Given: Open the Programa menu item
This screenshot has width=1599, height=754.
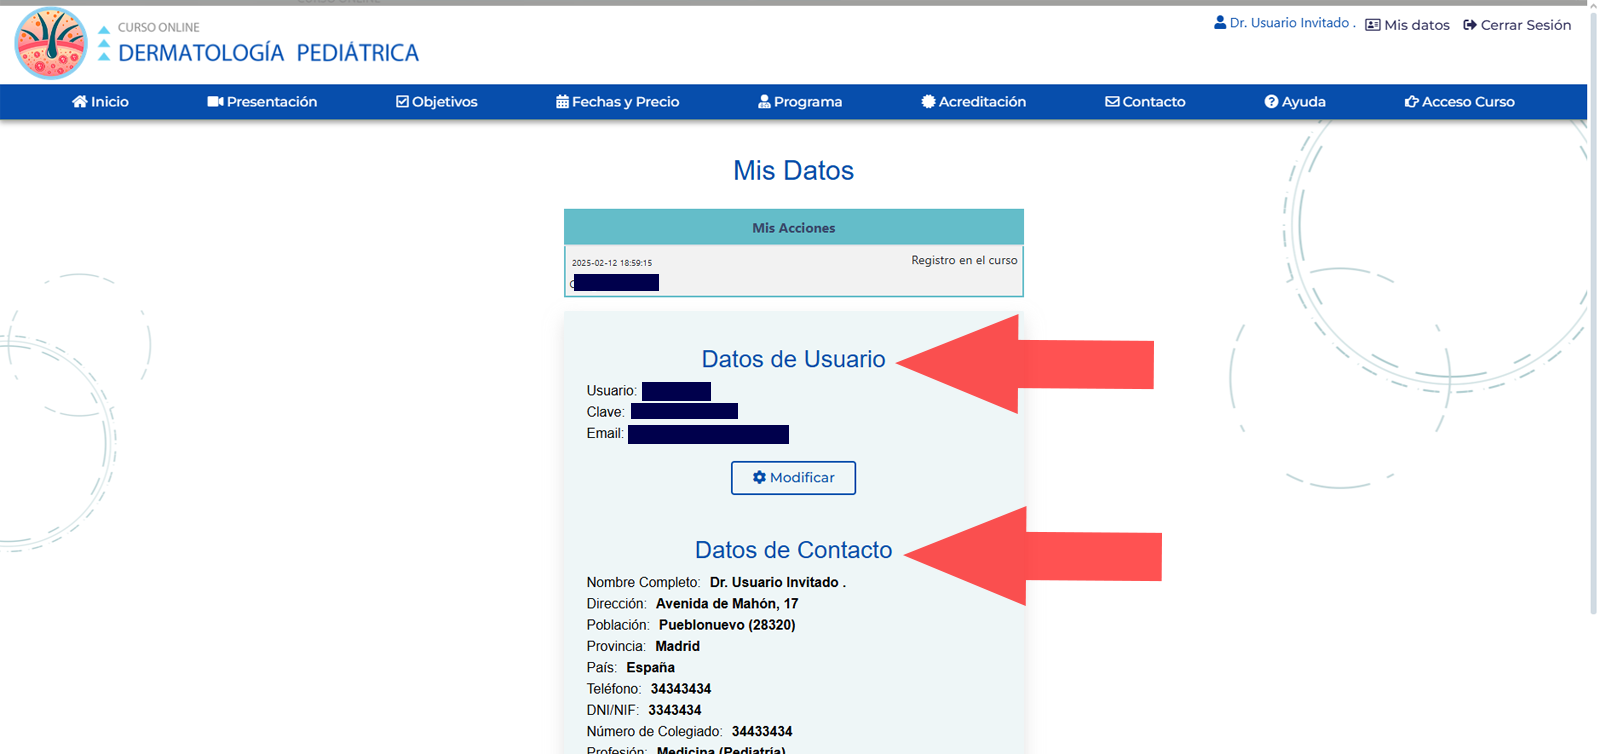Looking at the screenshot, I should pos(807,102).
